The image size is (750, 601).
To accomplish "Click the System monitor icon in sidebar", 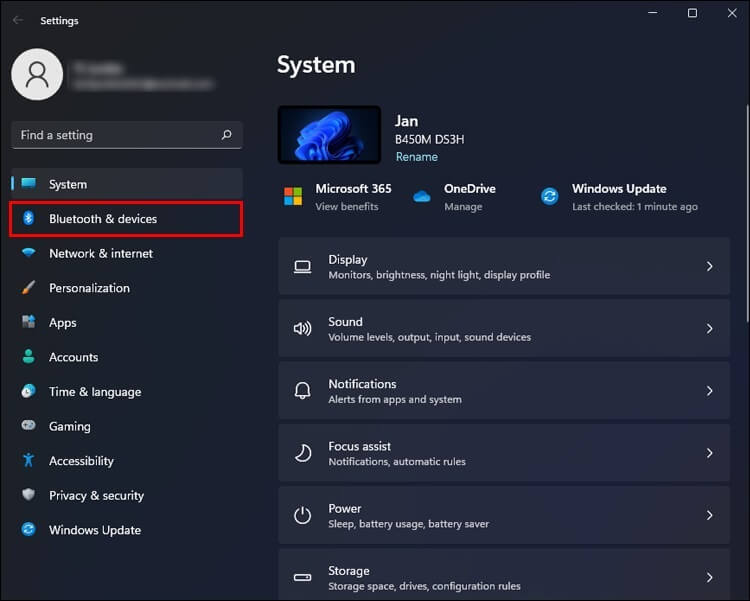I will 29,183.
